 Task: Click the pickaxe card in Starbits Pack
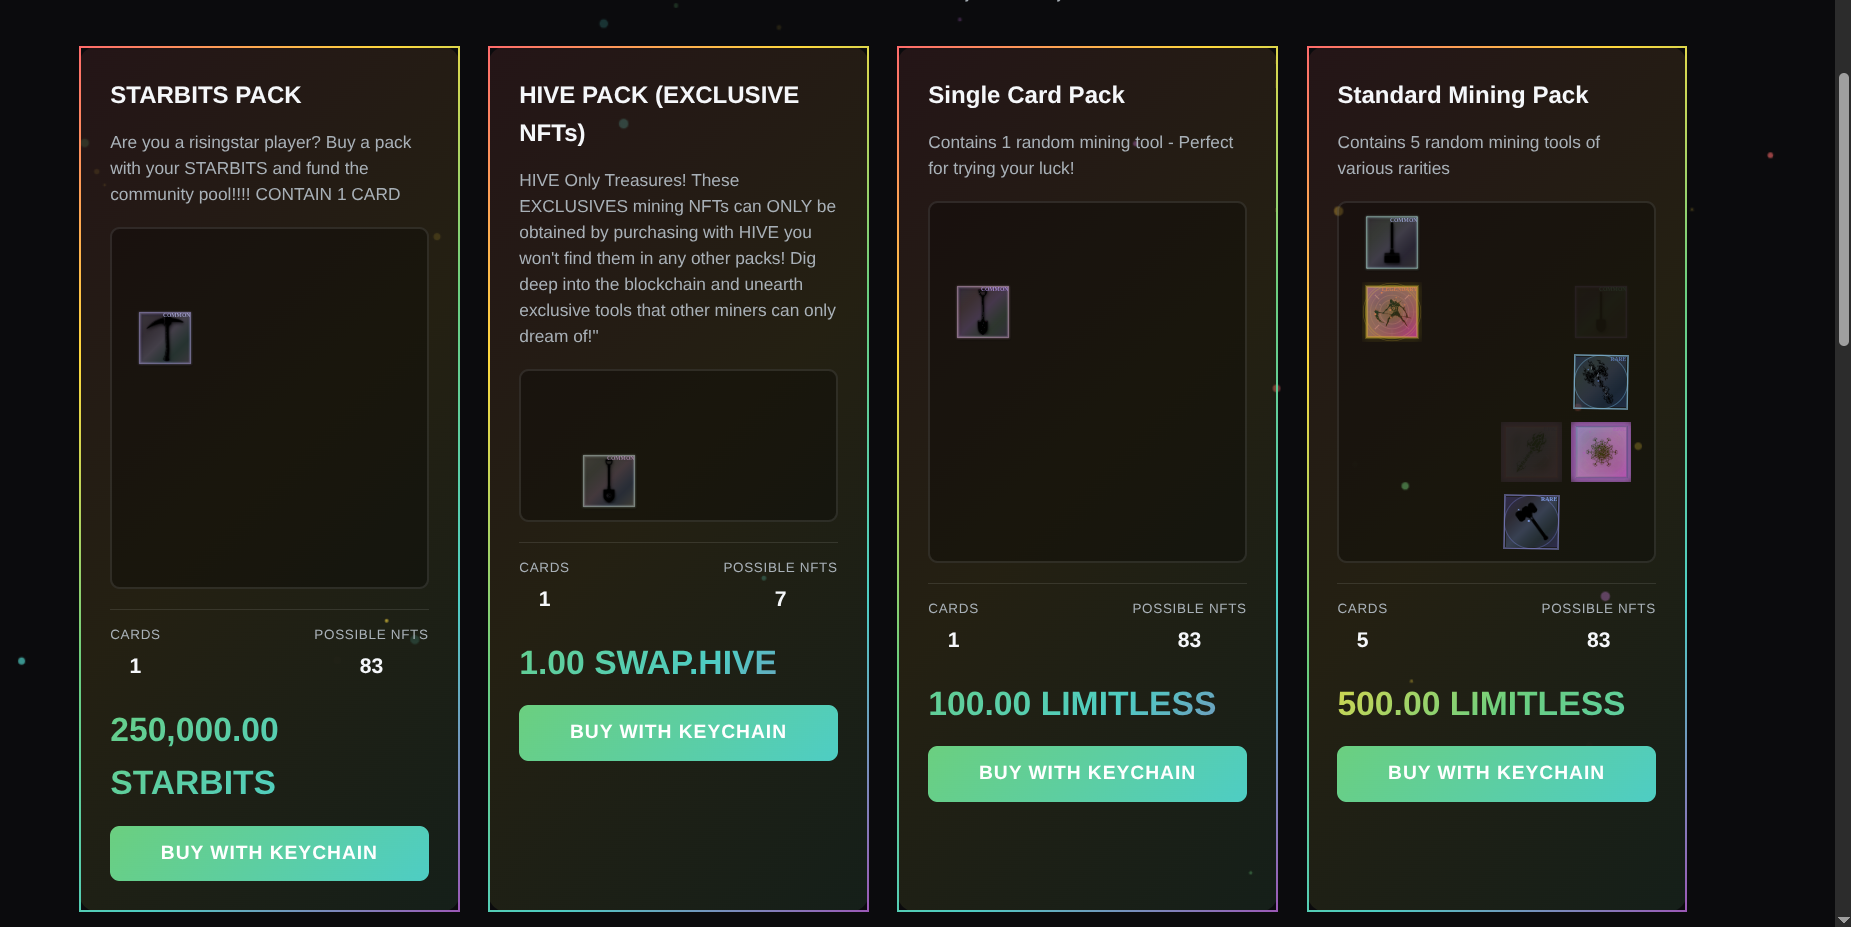[x=165, y=338]
